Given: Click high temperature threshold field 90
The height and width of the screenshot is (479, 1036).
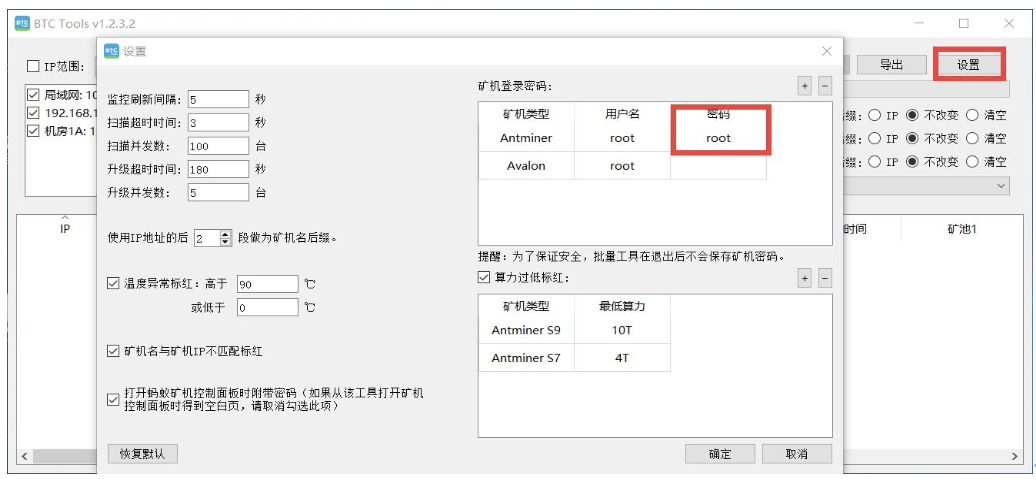Looking at the screenshot, I should click(268, 284).
